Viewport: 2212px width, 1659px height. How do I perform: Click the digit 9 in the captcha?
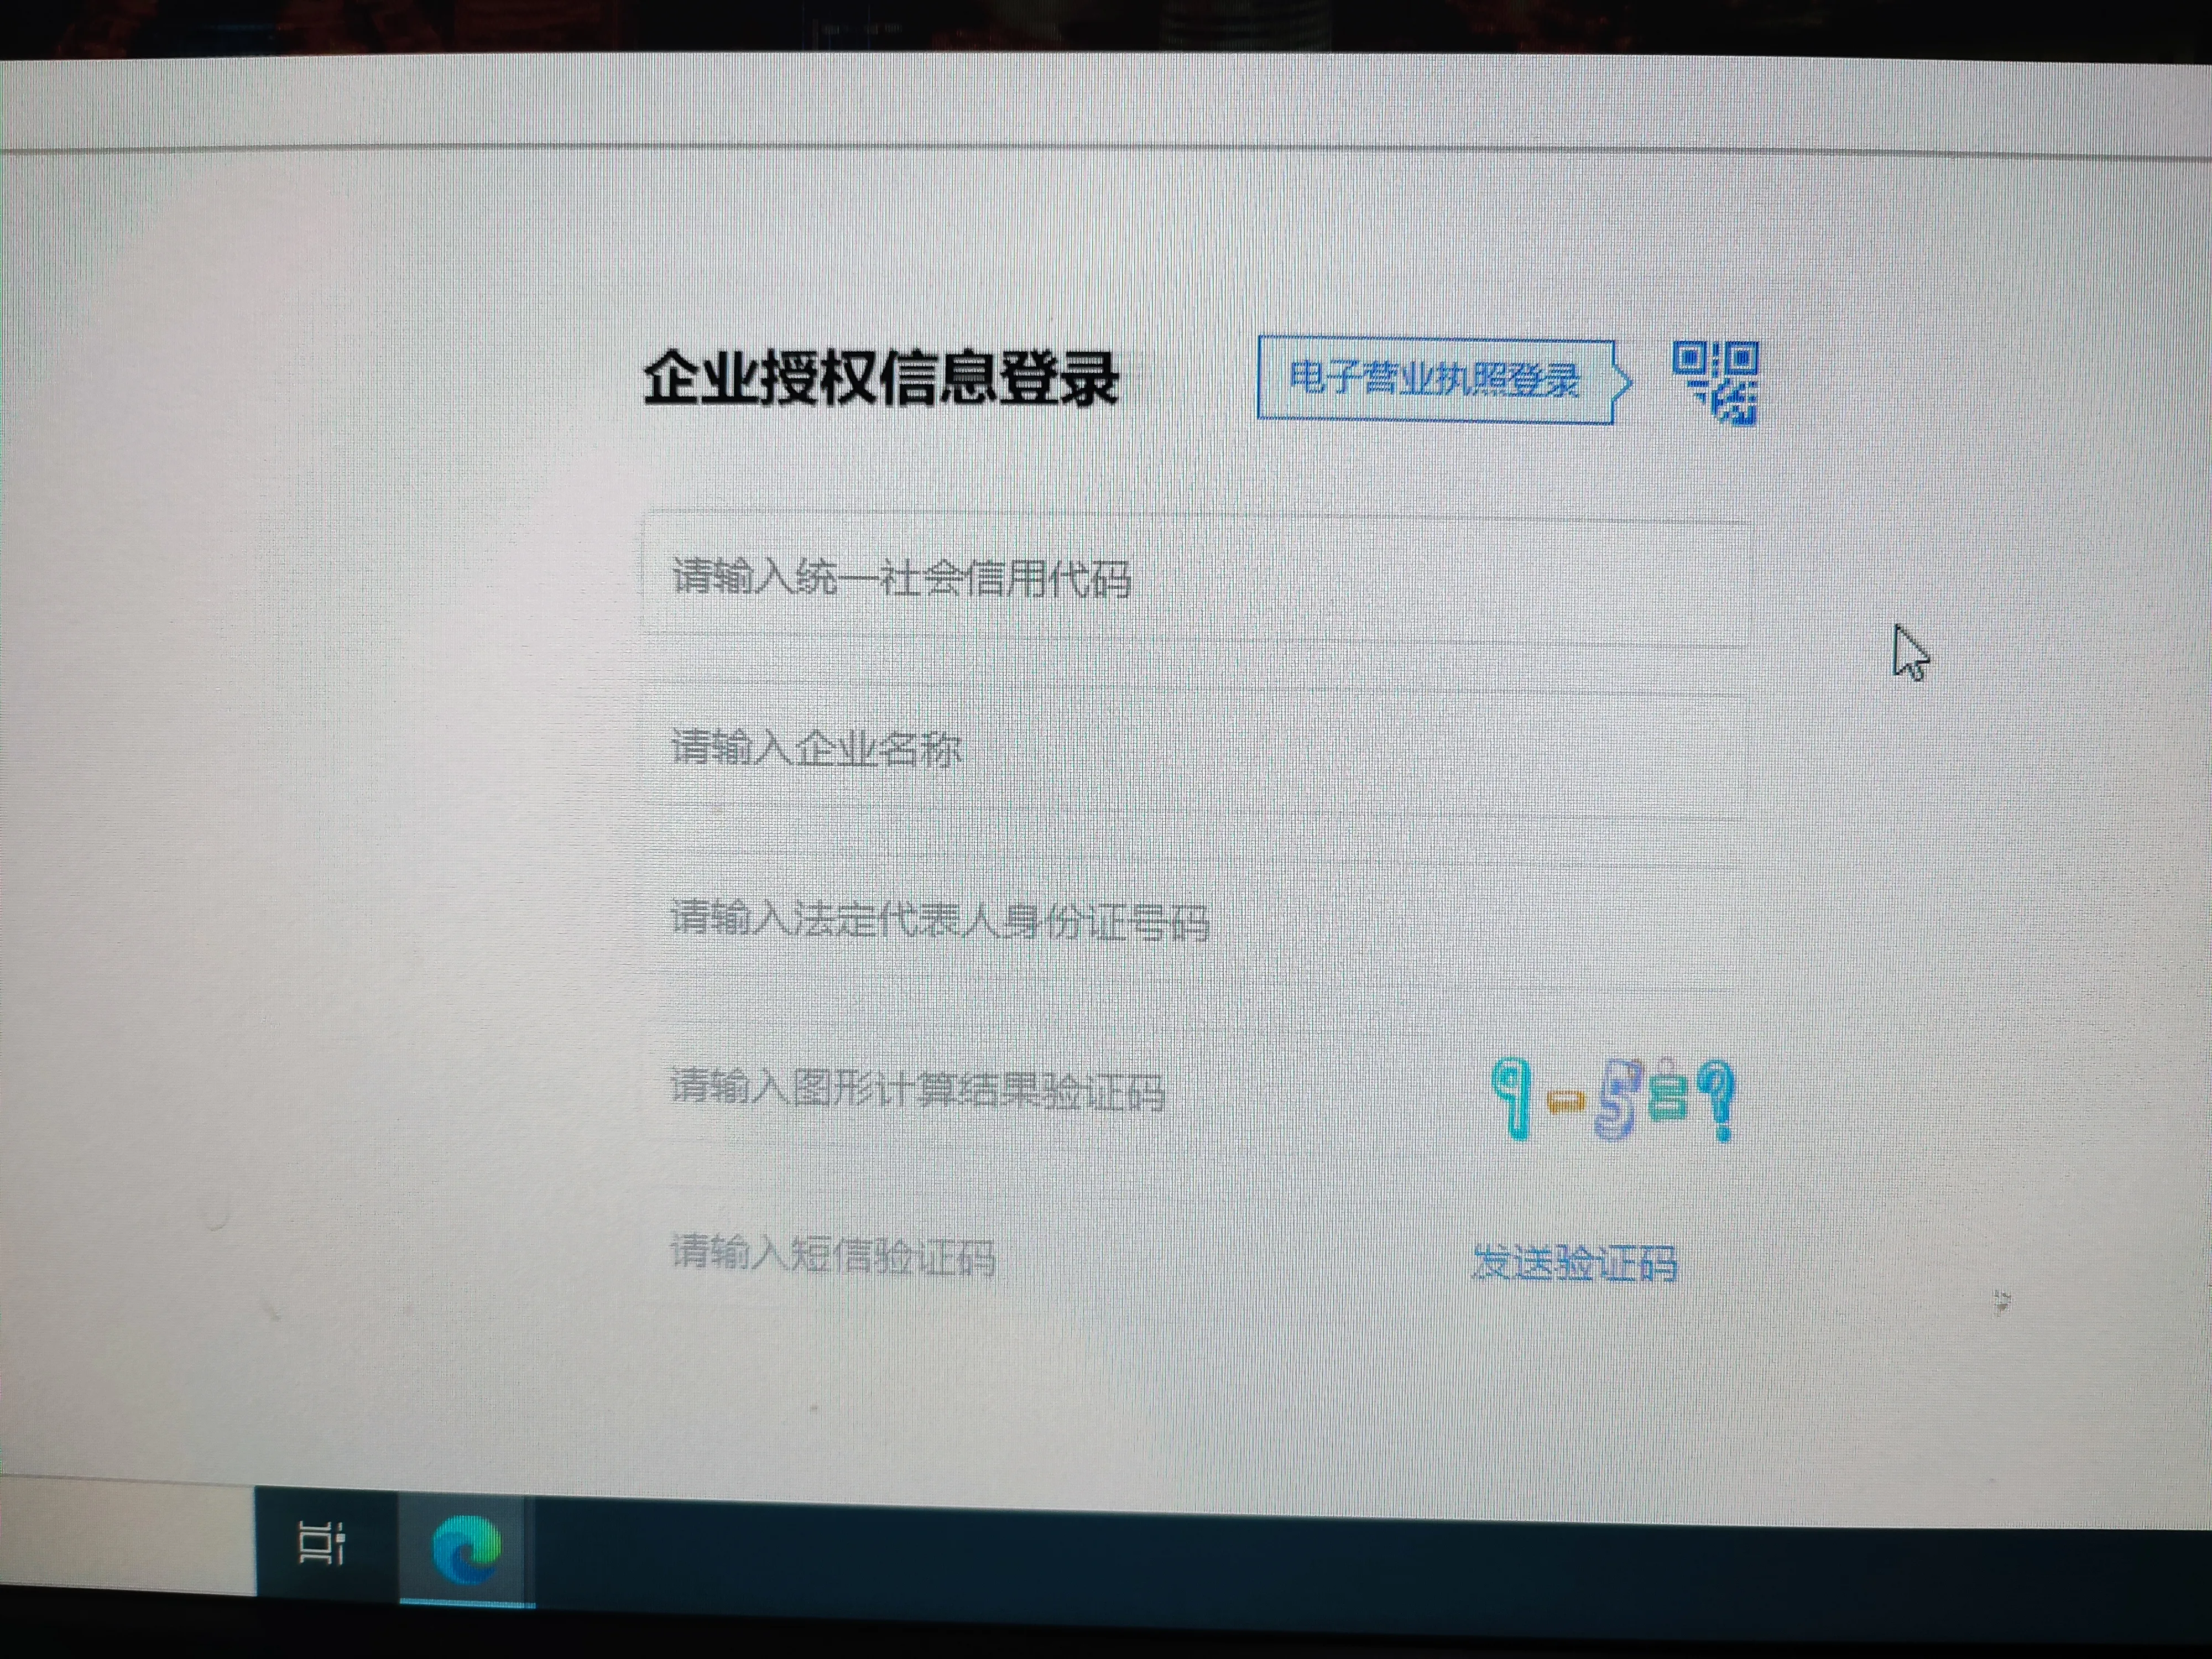1513,1098
